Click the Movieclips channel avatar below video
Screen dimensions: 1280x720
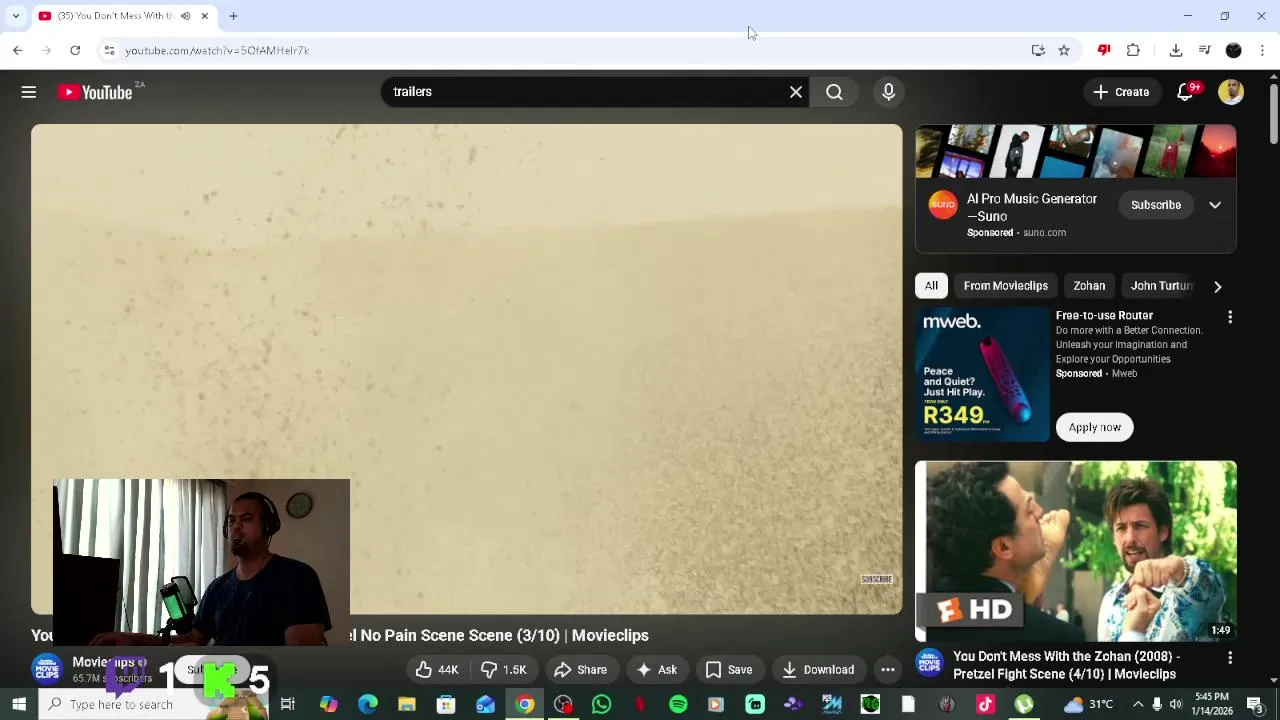pyautogui.click(x=47, y=669)
